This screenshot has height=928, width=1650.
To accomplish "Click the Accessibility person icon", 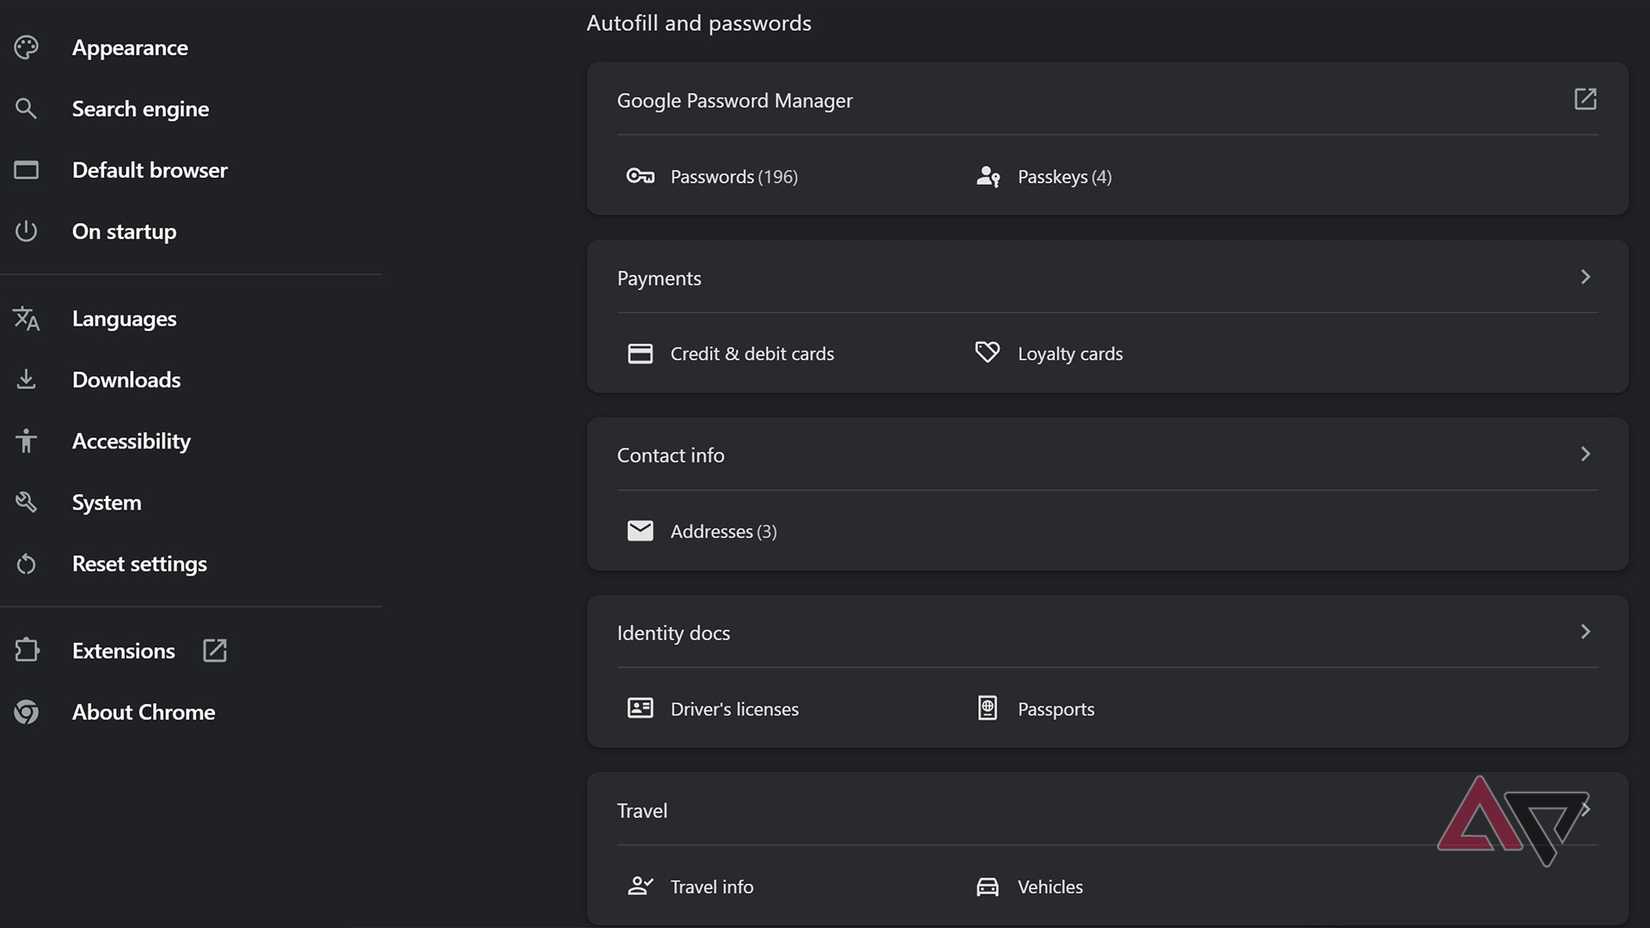I will point(27,441).
